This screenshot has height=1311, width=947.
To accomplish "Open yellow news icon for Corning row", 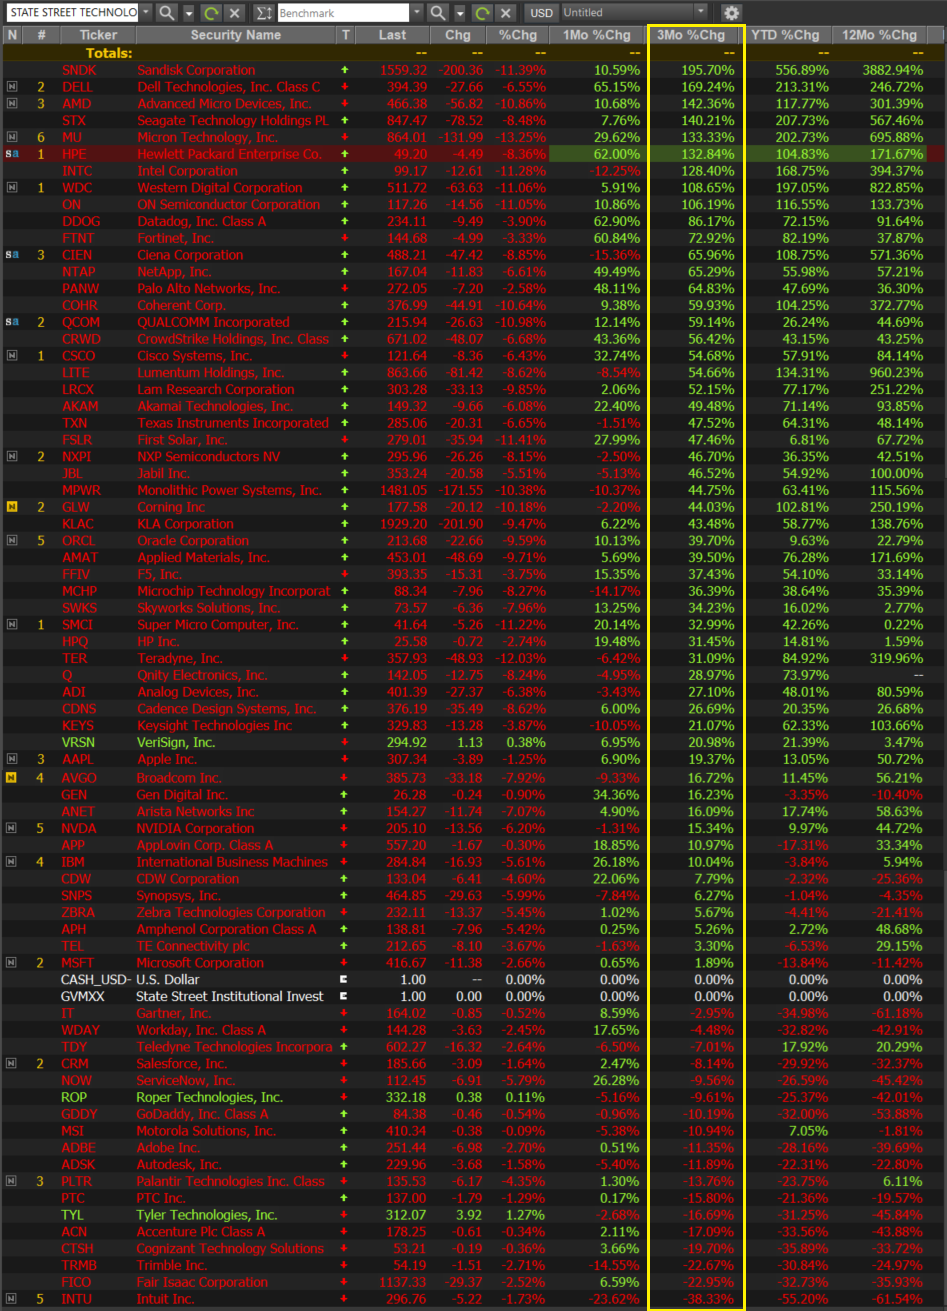I will (x=12, y=507).
